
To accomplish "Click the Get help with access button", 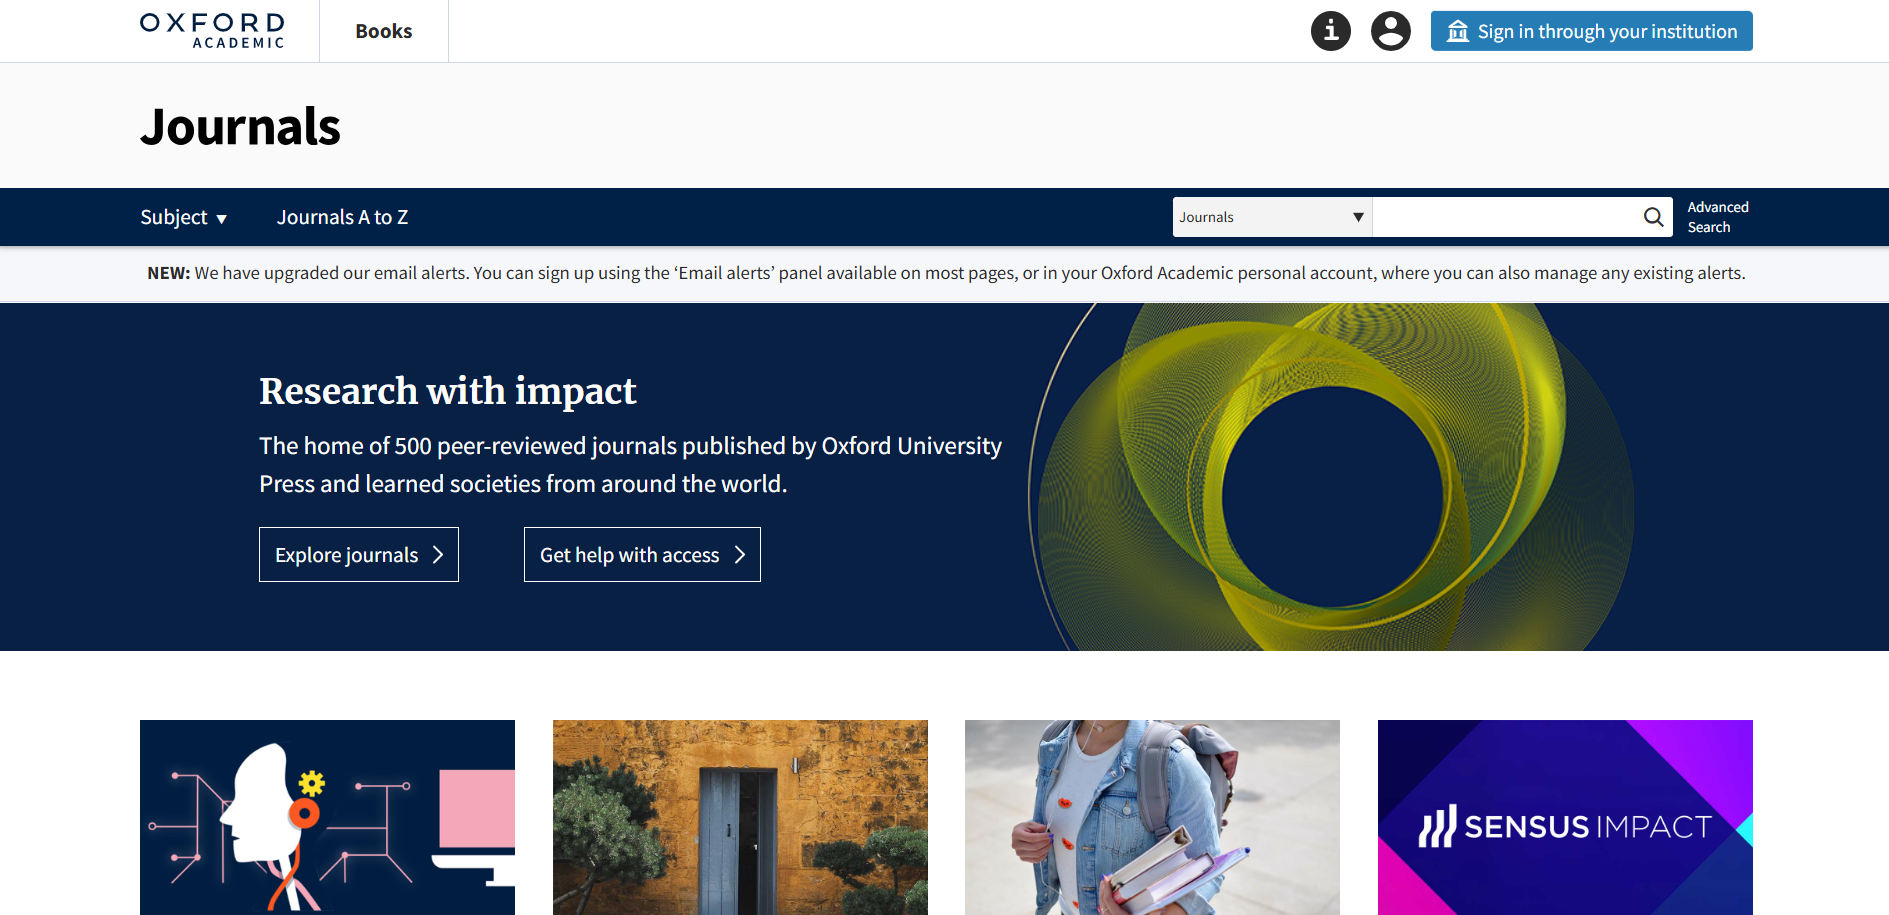I will (x=642, y=554).
